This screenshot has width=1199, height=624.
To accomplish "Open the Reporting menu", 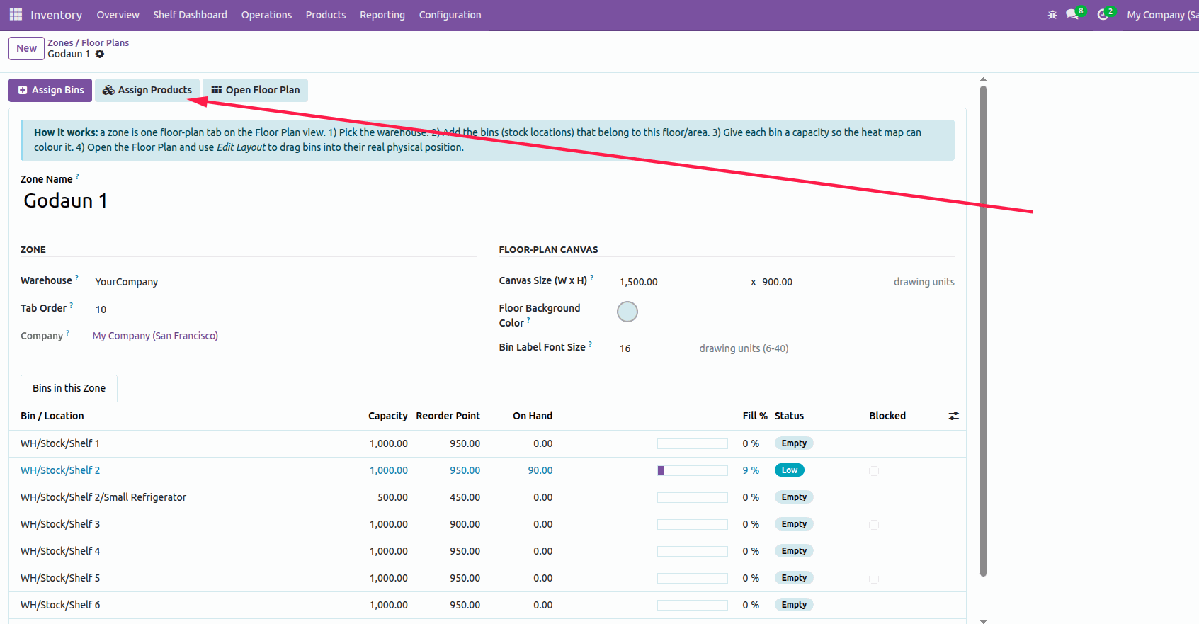I will (x=382, y=15).
